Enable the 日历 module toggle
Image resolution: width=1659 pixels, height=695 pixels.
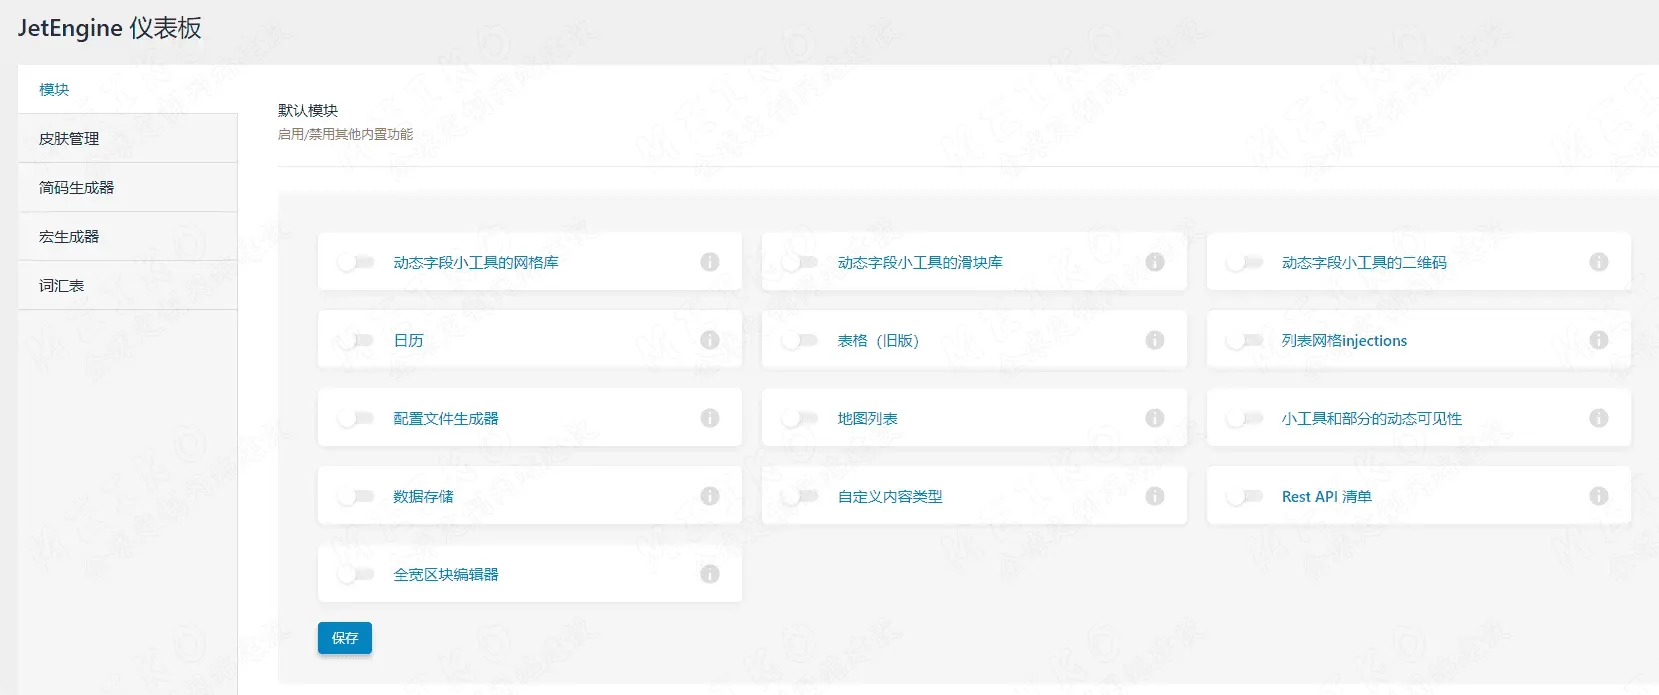coord(356,341)
